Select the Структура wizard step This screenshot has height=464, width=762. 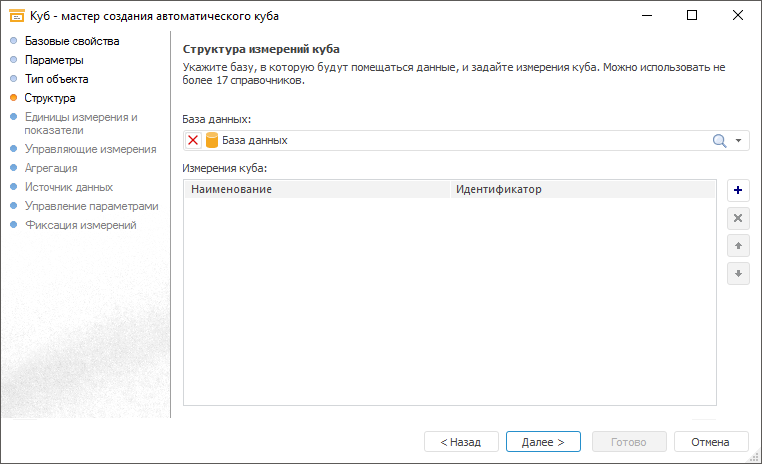tap(50, 98)
